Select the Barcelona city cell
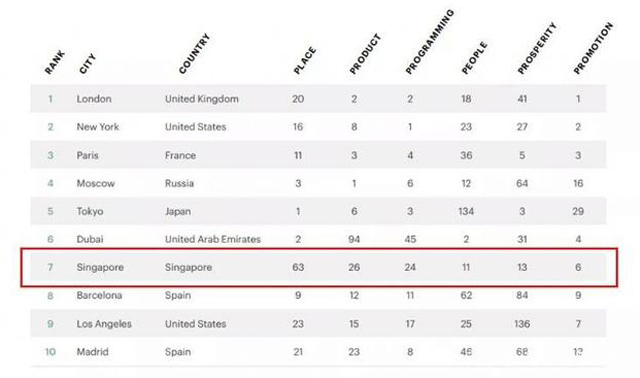This screenshot has height=378, width=640. [99, 295]
